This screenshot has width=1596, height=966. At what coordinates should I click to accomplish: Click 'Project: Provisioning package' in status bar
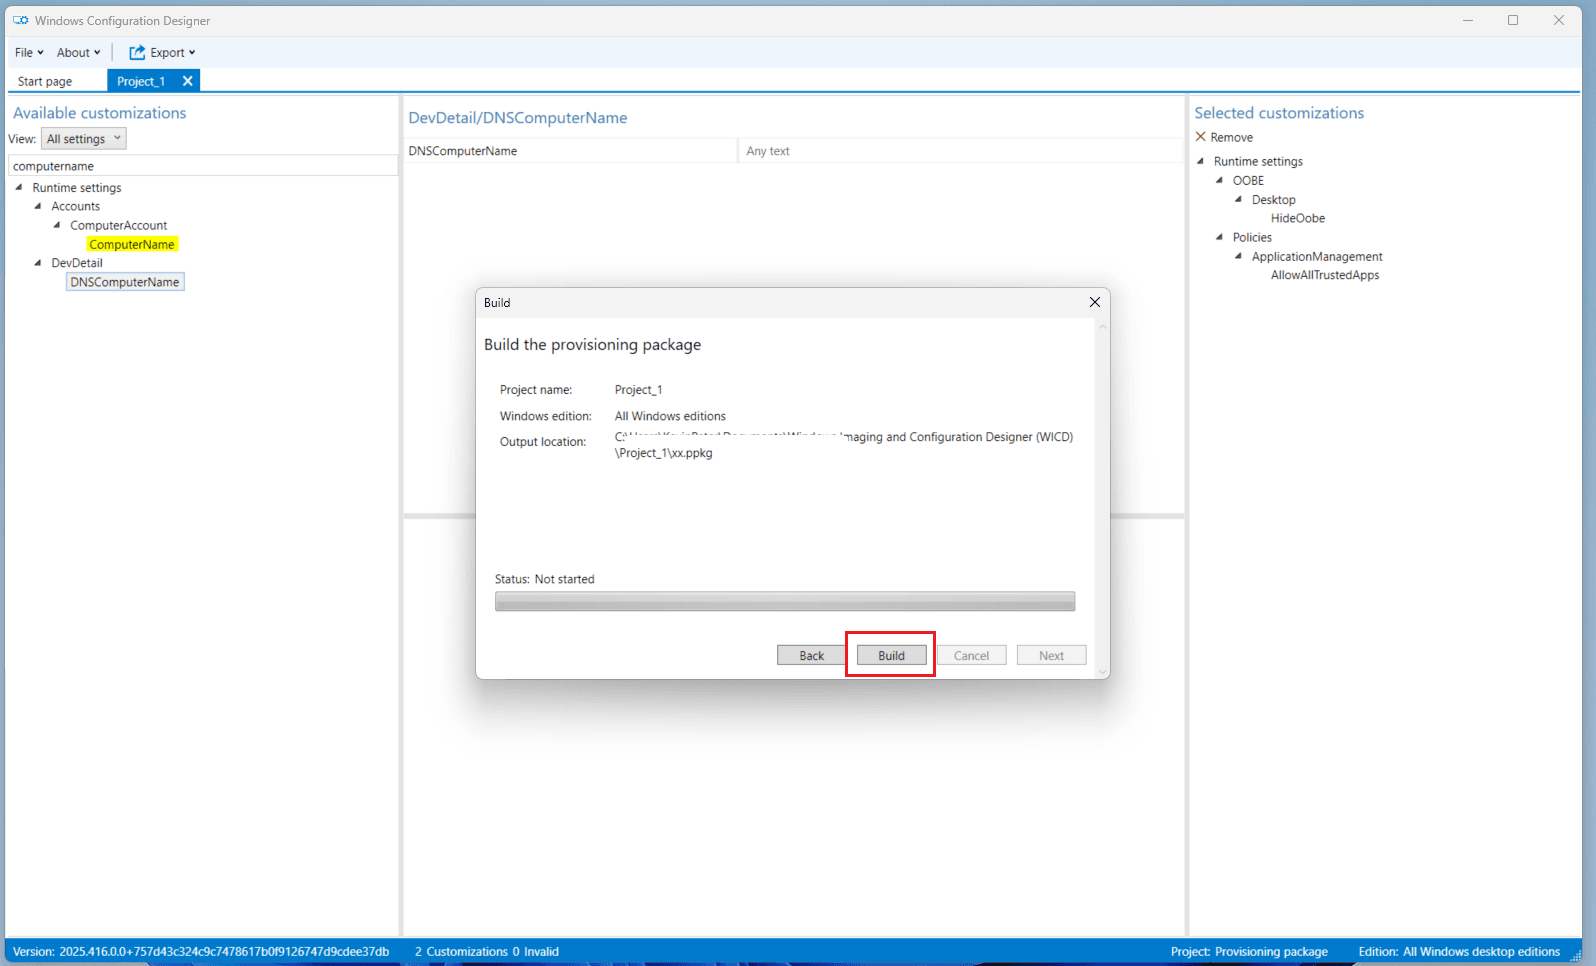point(1249,951)
